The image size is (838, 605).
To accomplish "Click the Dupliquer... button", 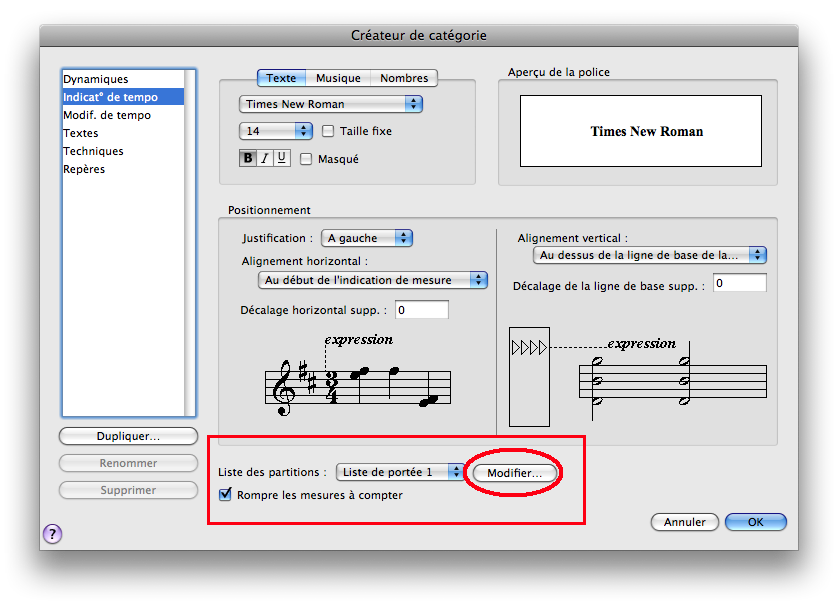I will tap(128, 436).
